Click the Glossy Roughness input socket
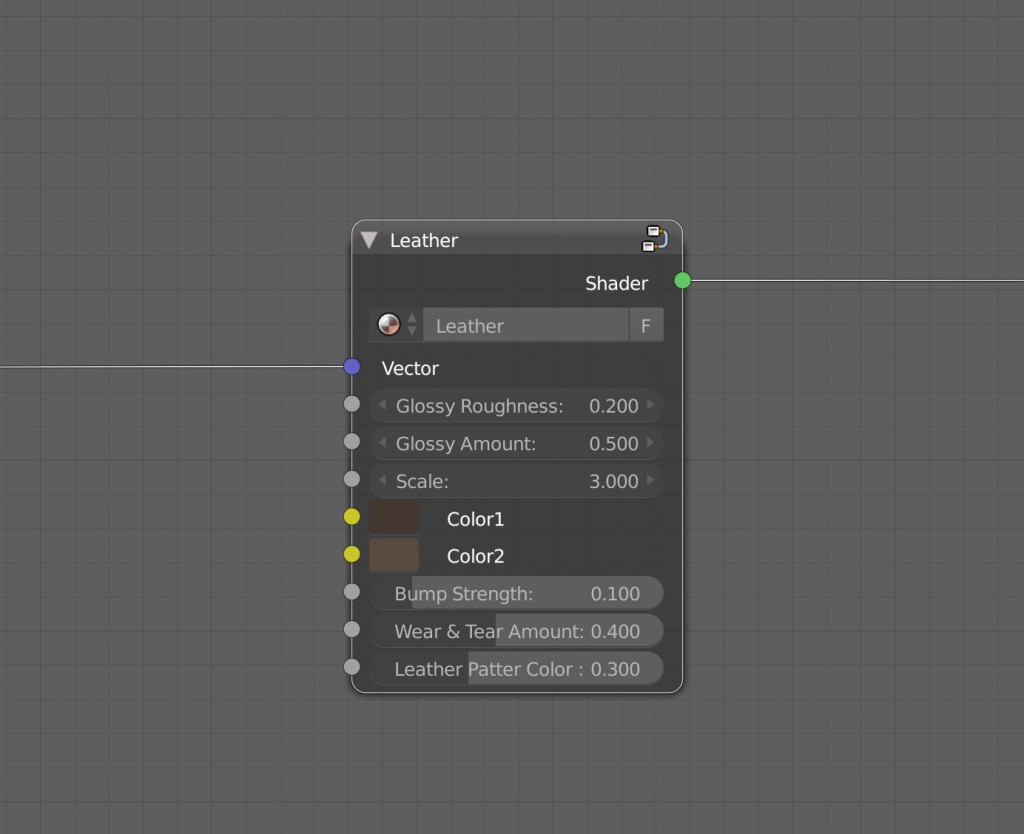The image size is (1024, 834). (x=351, y=403)
